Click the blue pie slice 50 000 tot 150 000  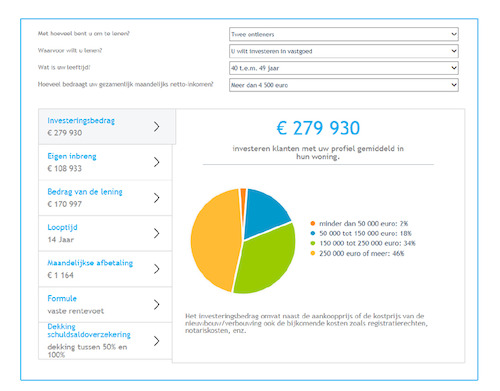point(266,212)
